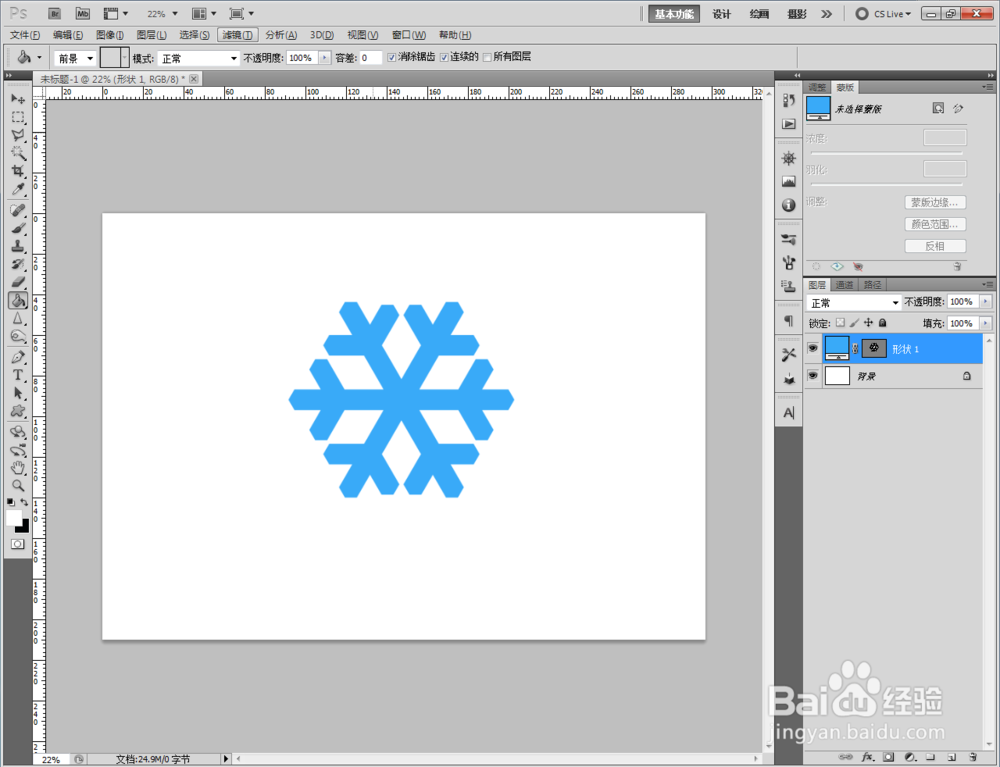Select the Eyedropper tool
This screenshot has height=767, width=1000.
[18, 189]
